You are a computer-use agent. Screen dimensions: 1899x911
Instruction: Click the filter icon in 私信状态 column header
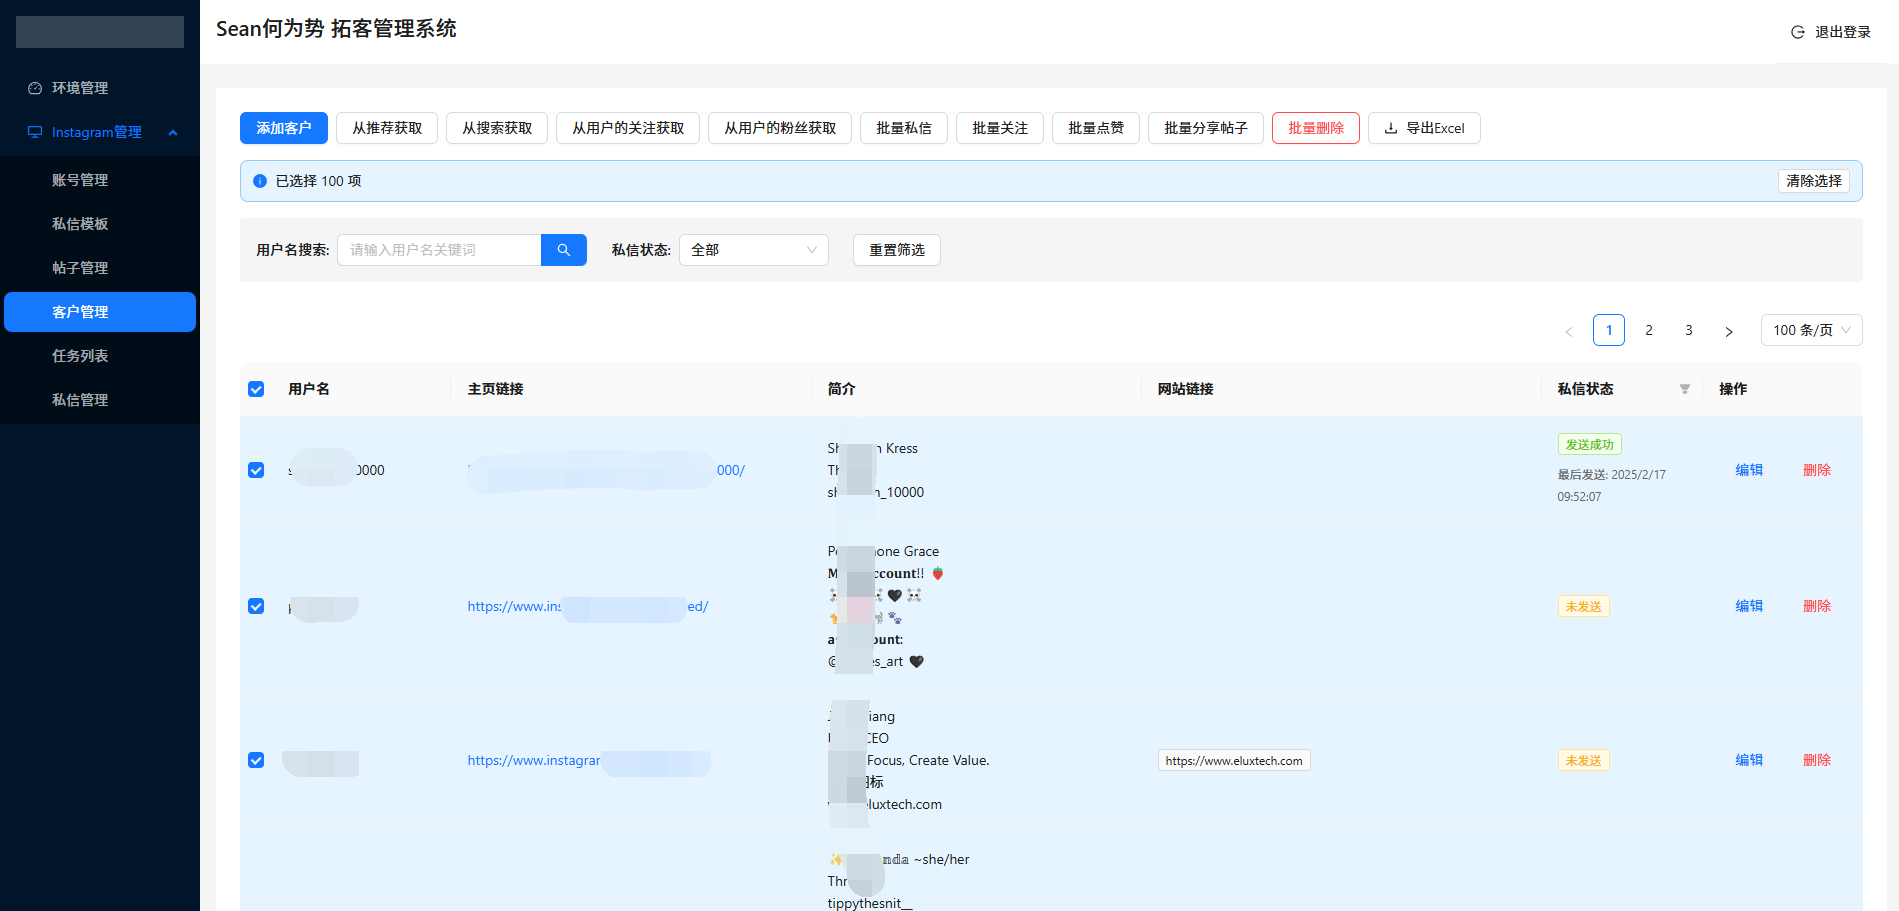[1684, 389]
